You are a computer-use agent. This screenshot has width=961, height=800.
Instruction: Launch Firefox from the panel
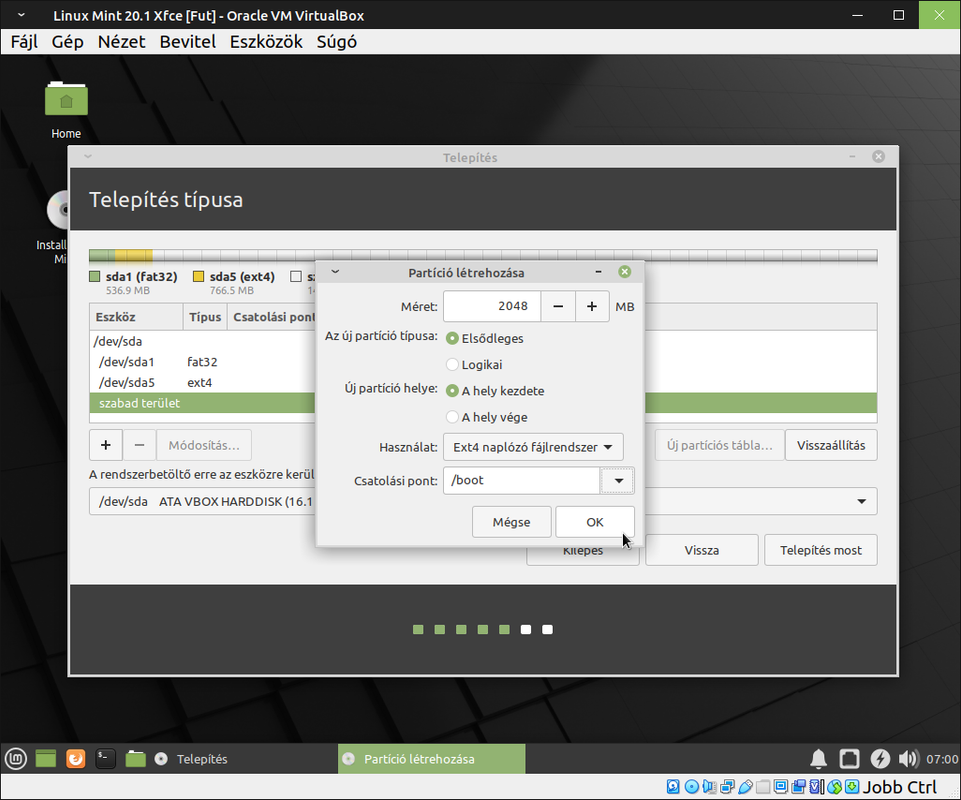[x=75, y=759]
